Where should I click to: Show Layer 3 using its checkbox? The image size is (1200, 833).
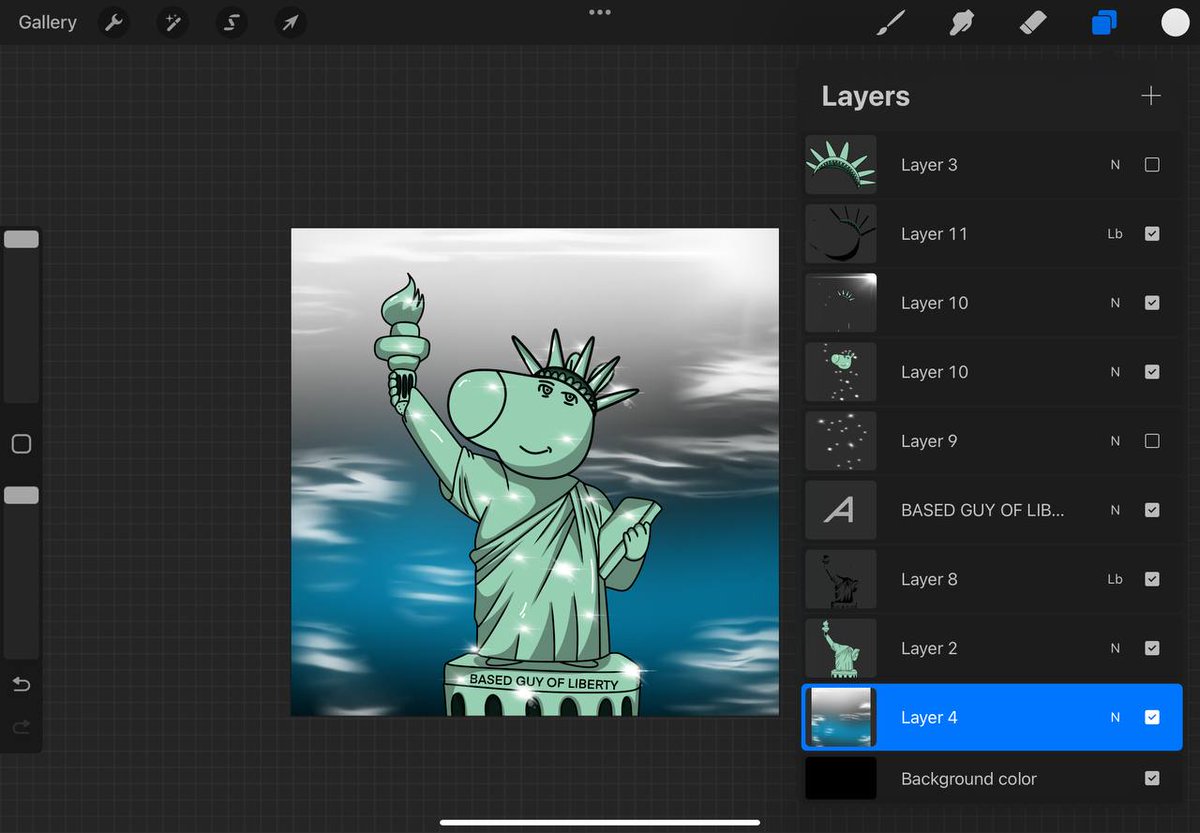click(1152, 165)
